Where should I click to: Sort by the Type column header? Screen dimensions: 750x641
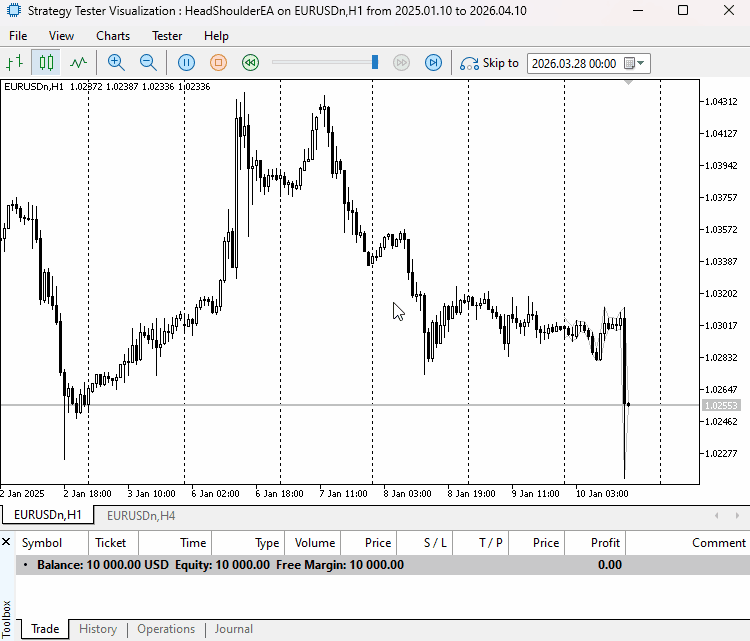click(x=248, y=543)
